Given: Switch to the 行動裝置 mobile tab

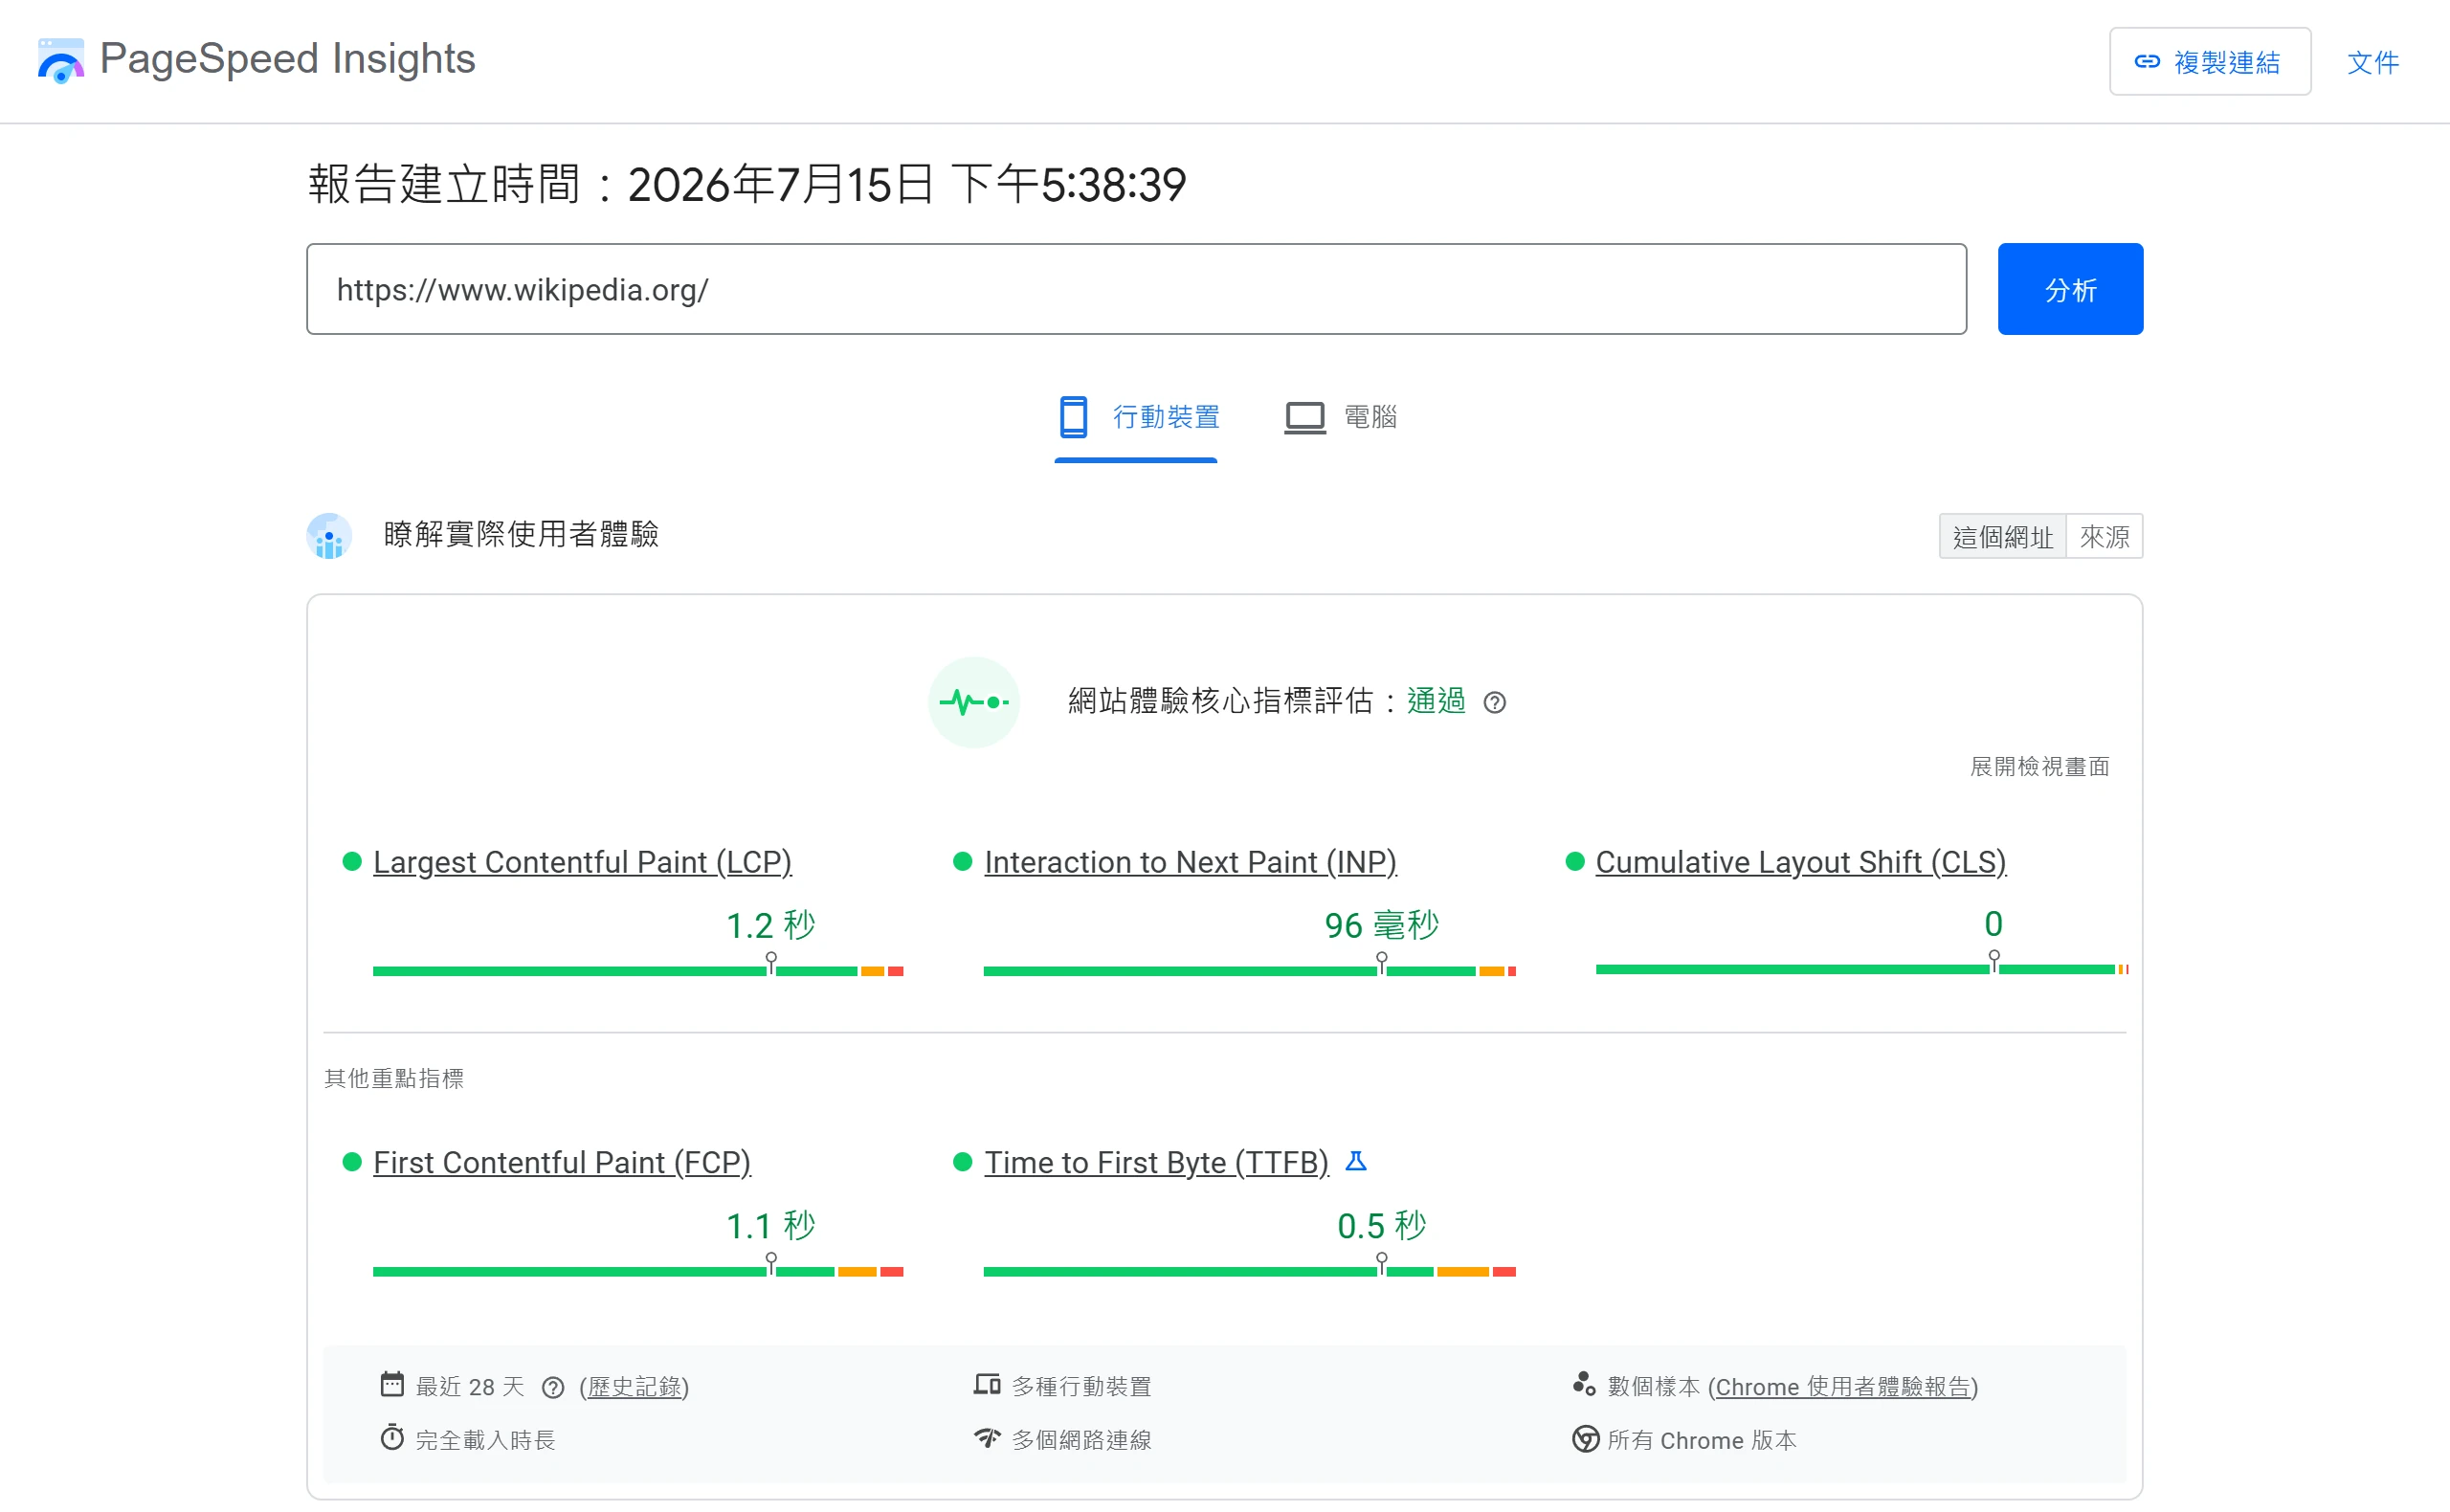Looking at the screenshot, I should [1136, 416].
